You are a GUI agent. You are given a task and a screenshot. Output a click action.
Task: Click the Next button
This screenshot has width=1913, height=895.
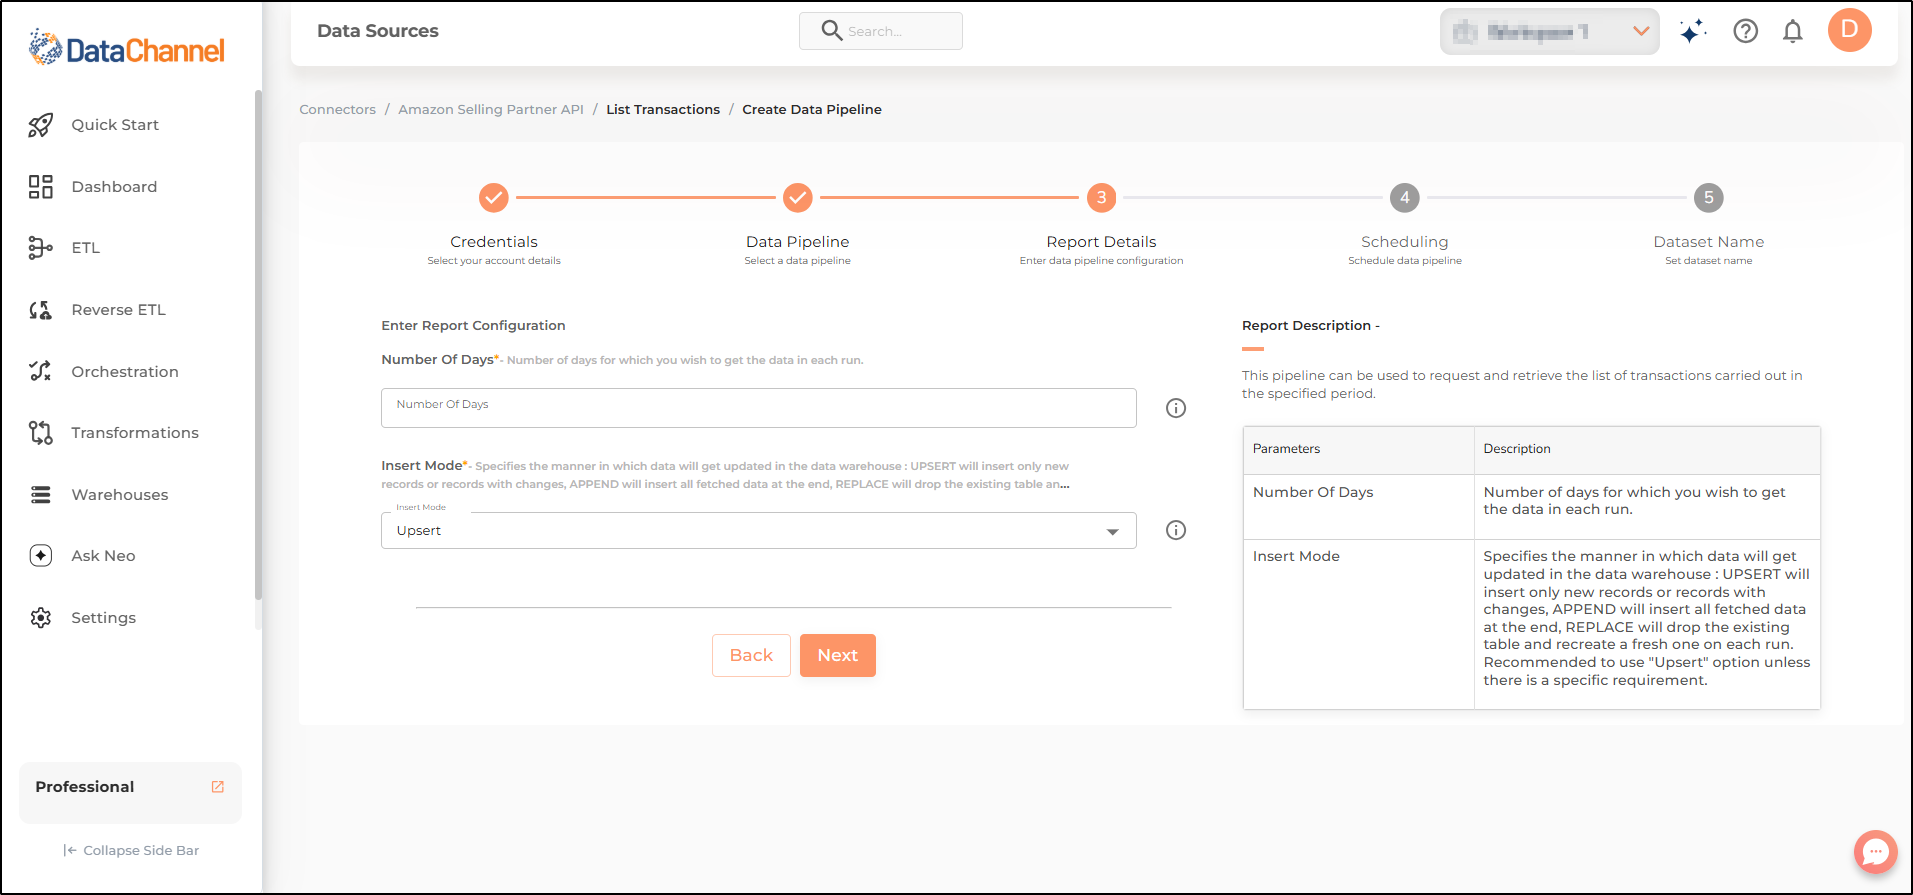click(838, 655)
